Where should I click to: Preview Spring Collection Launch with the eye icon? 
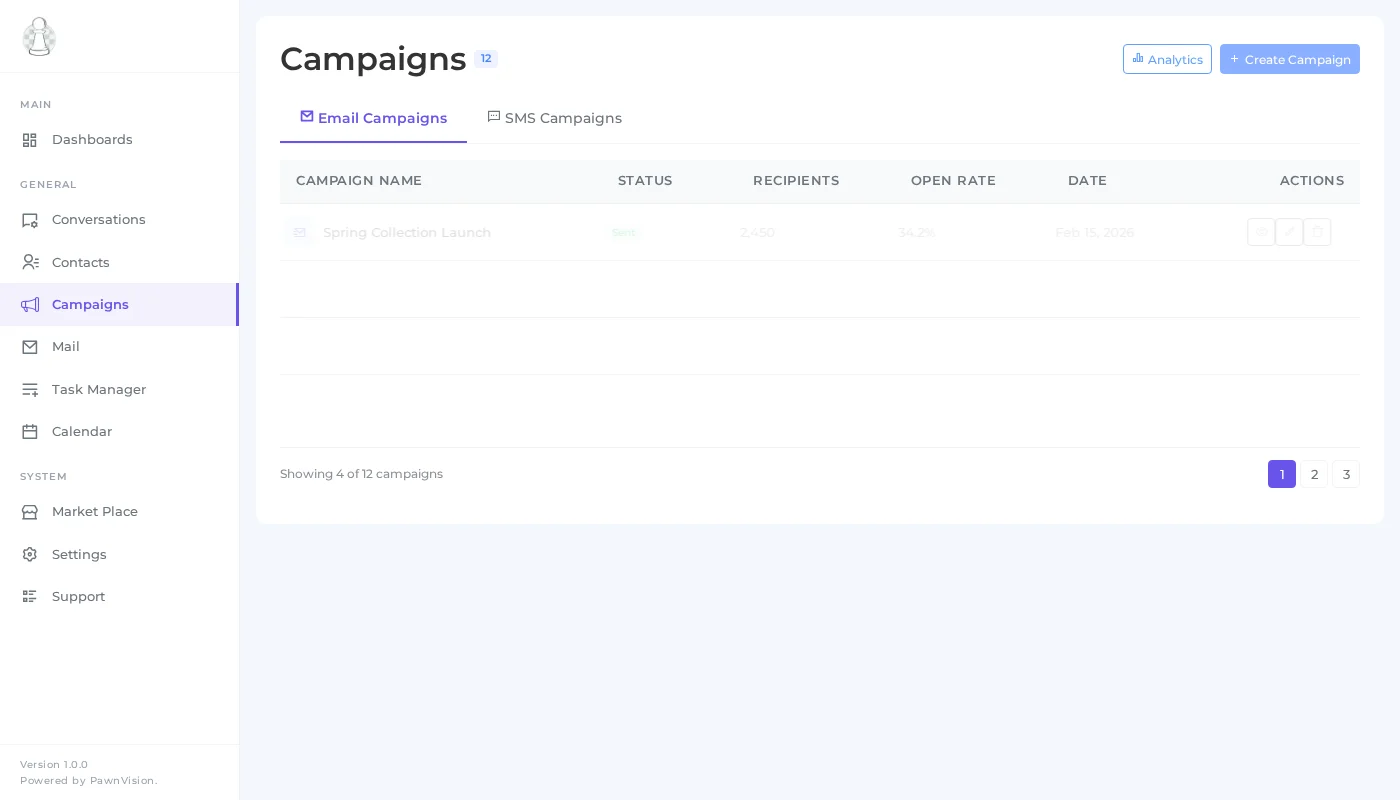[x=1261, y=232]
